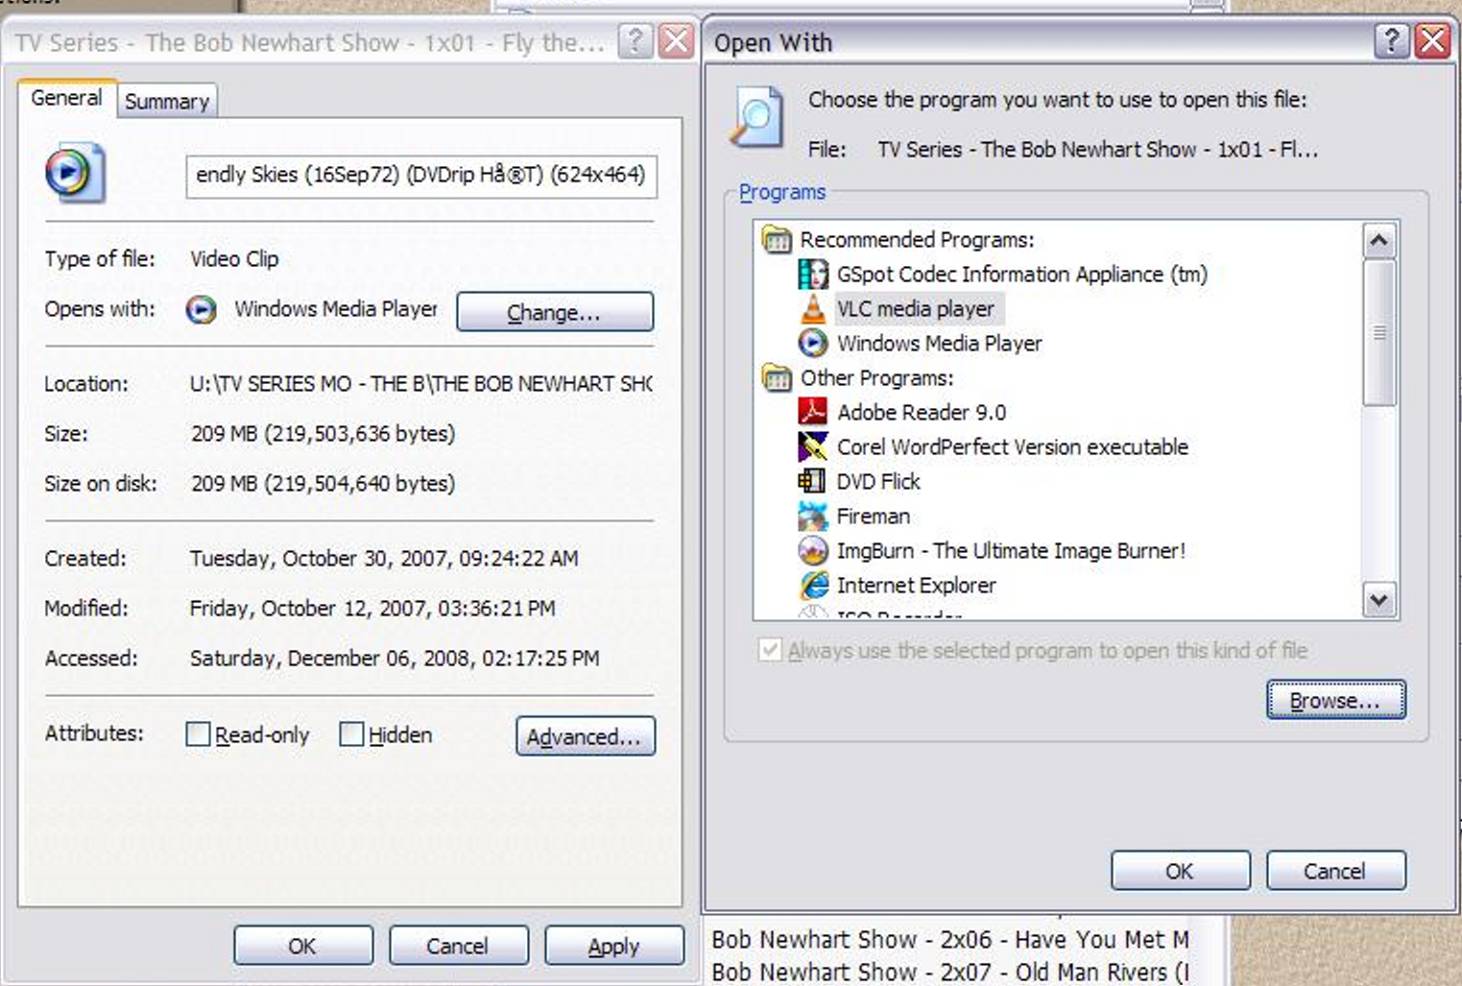Cancel the Properties window
This screenshot has width=1462, height=986.
click(458, 945)
